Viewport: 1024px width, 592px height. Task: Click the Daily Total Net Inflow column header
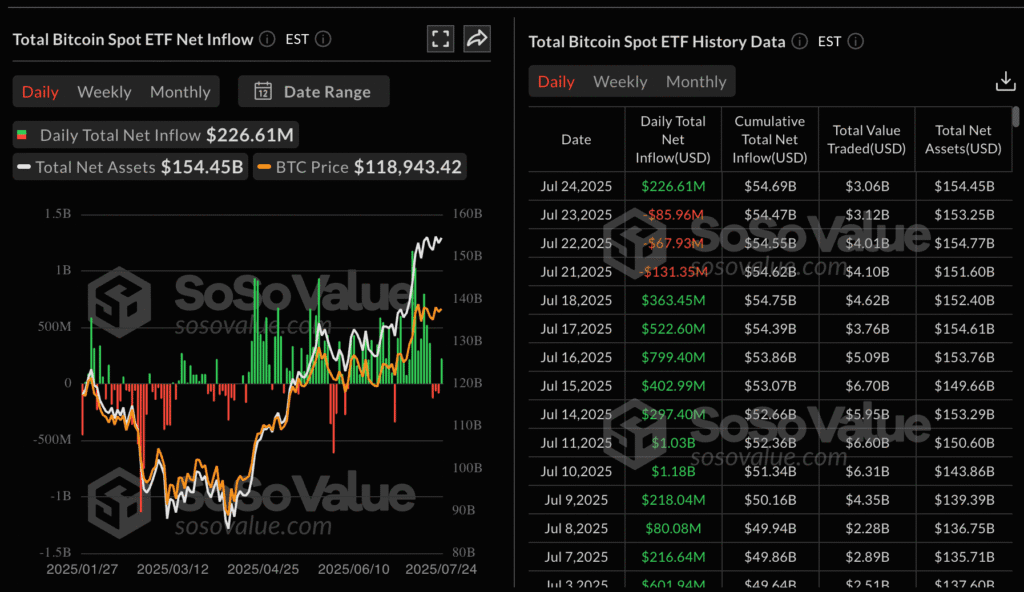[673, 139]
